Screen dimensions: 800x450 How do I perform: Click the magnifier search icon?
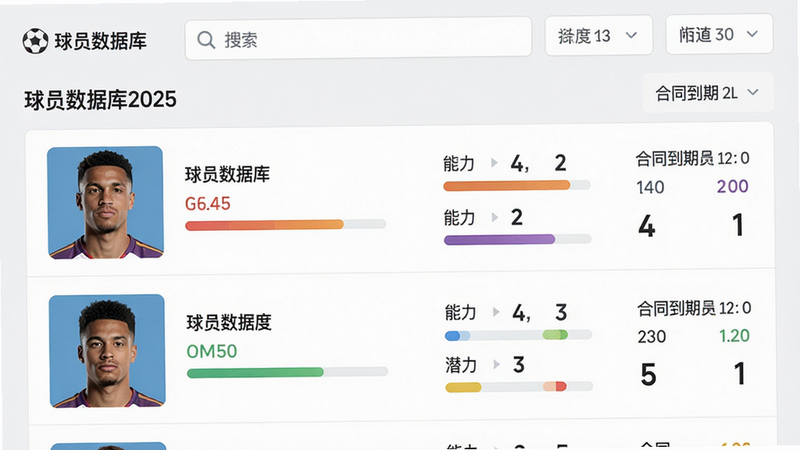click(206, 40)
